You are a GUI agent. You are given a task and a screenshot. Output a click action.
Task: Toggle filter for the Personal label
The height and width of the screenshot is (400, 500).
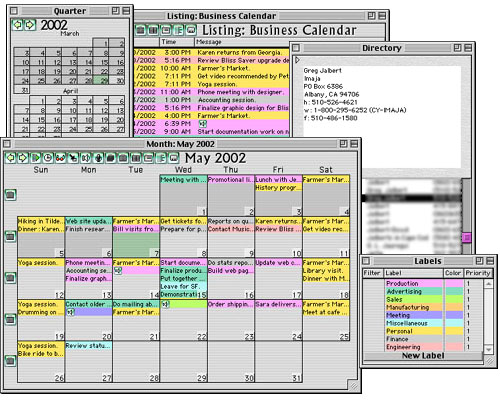click(373, 331)
